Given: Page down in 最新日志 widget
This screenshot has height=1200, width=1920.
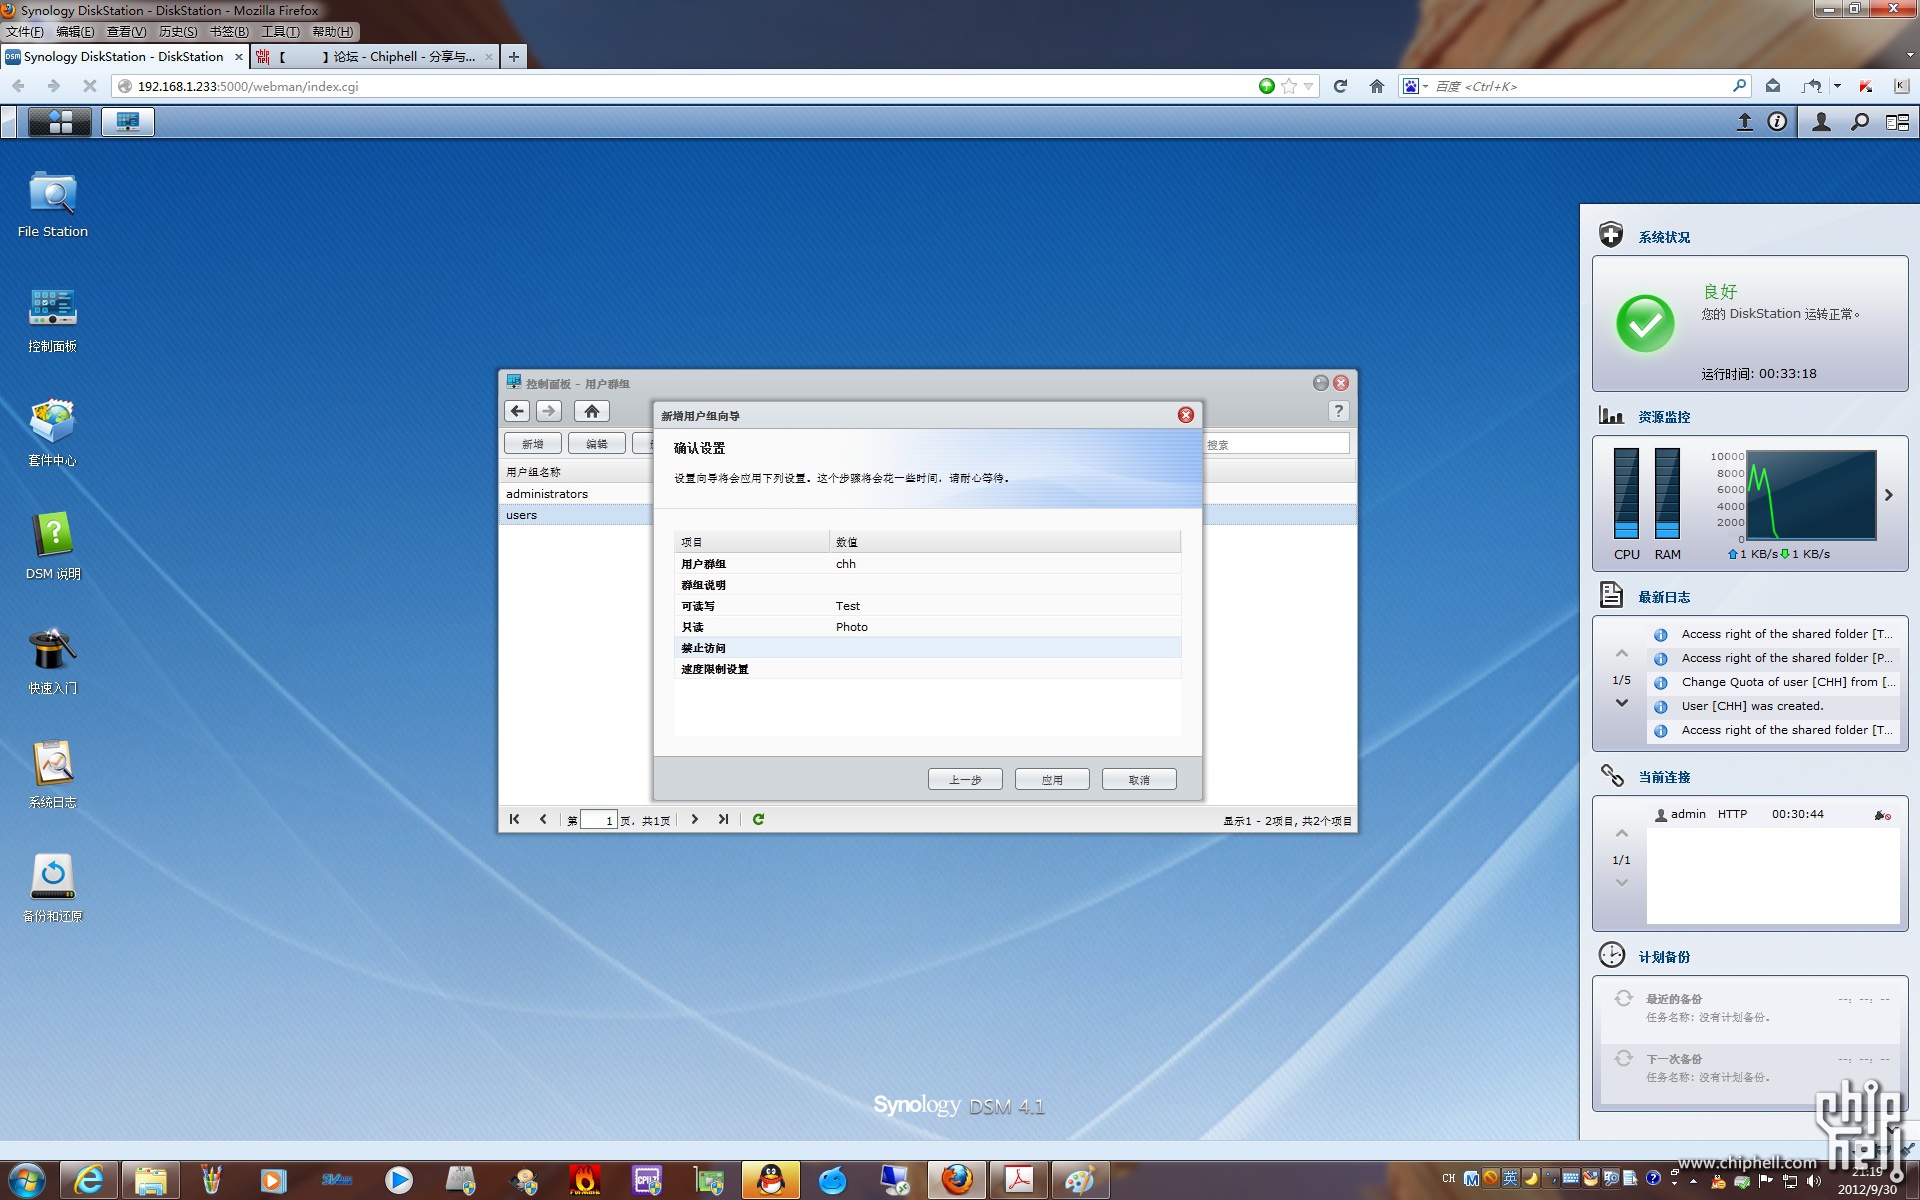Looking at the screenshot, I should (1621, 703).
